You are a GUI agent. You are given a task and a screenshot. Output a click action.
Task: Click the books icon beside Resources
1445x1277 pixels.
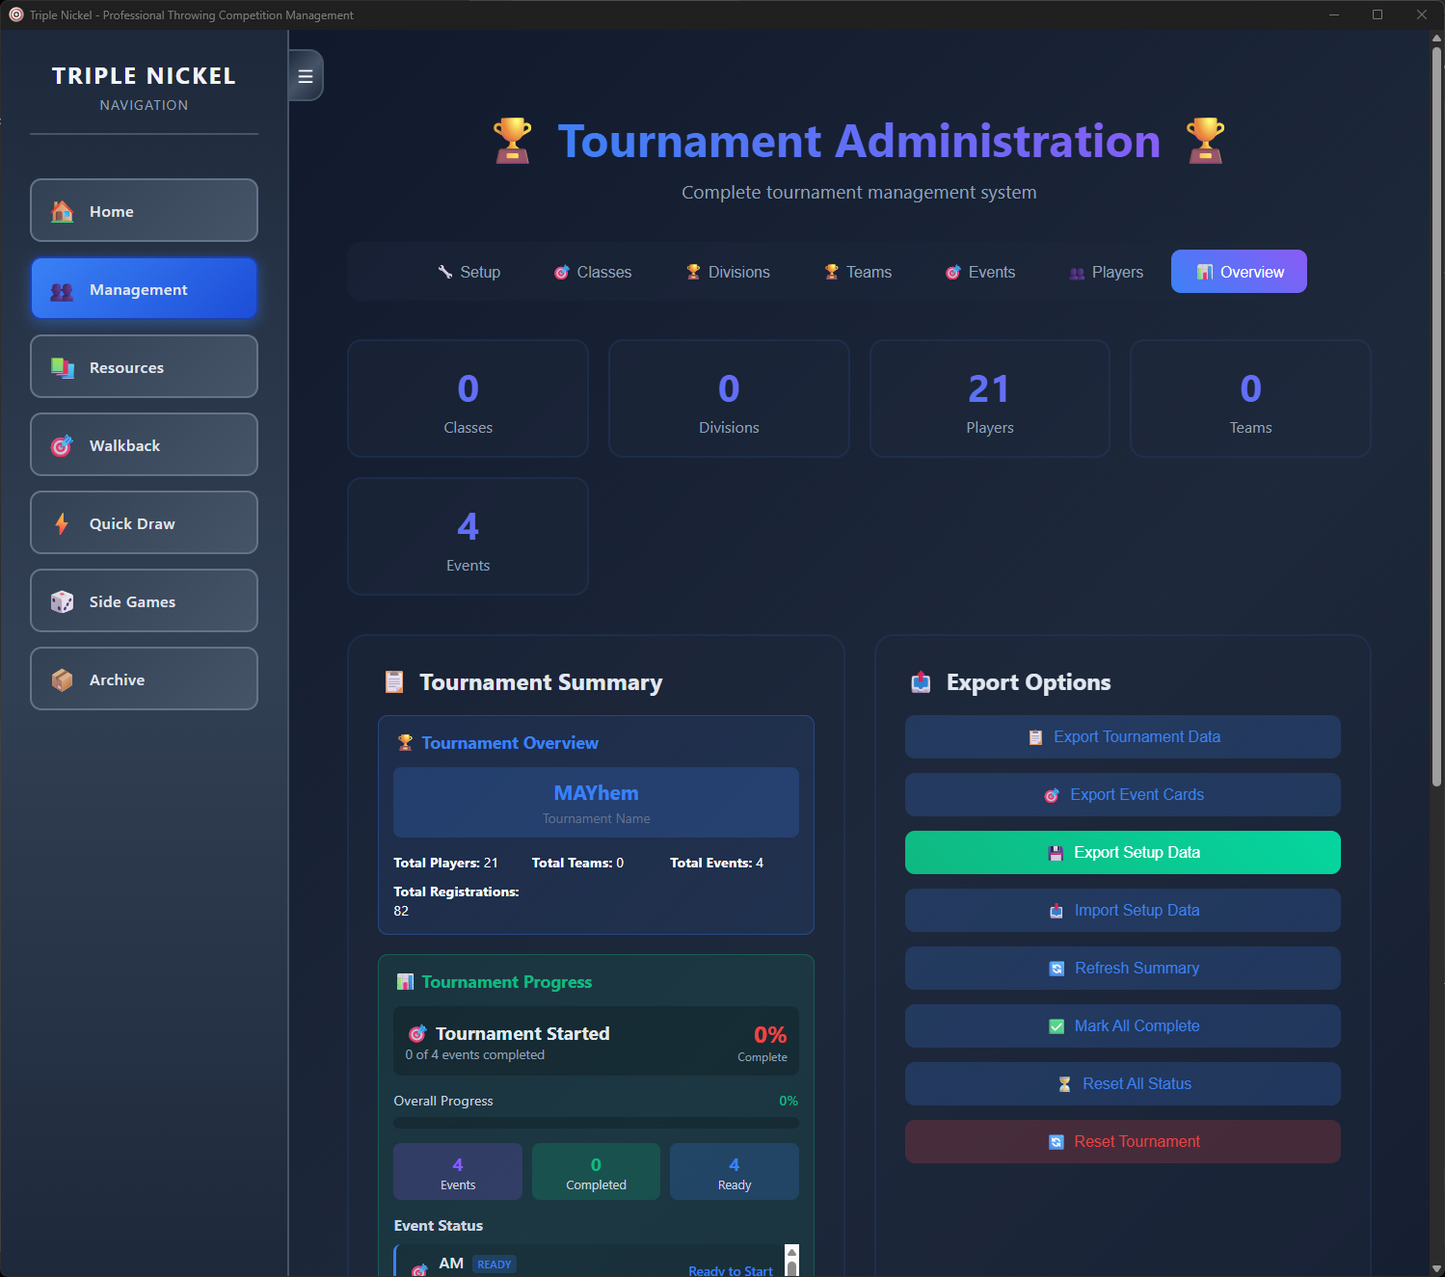[62, 368]
